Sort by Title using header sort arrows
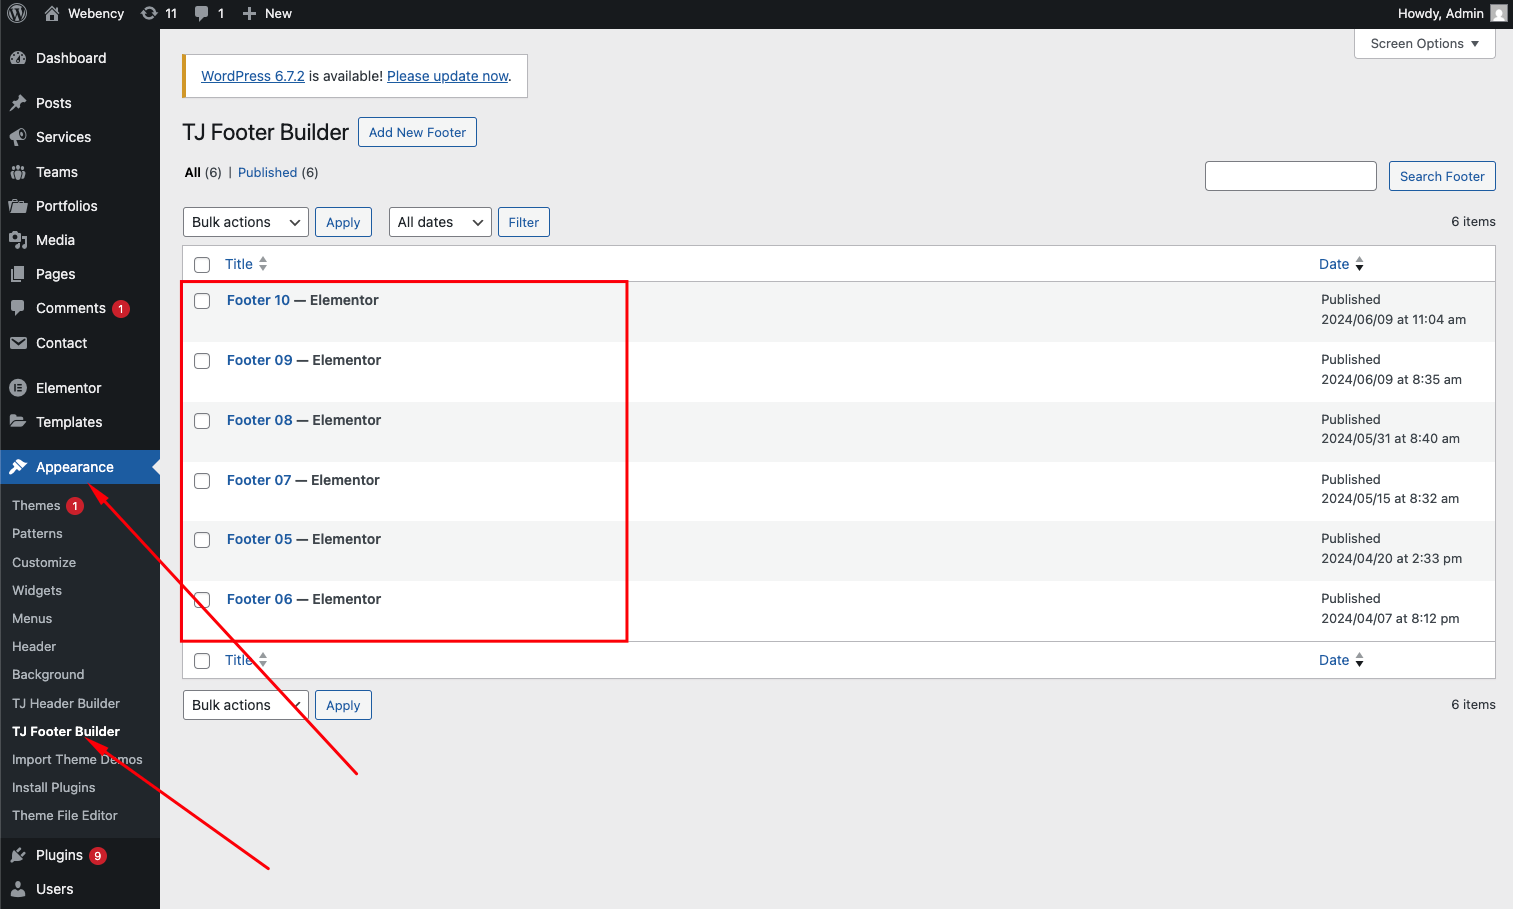Screen dimensions: 1513x909 tap(263, 264)
